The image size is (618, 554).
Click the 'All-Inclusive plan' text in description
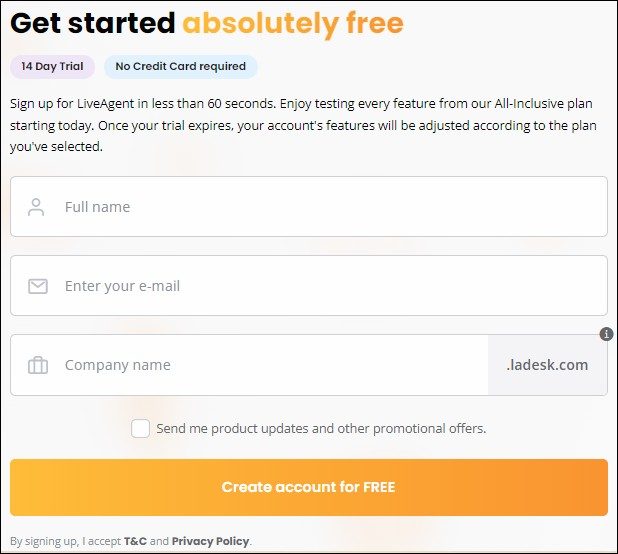point(544,104)
